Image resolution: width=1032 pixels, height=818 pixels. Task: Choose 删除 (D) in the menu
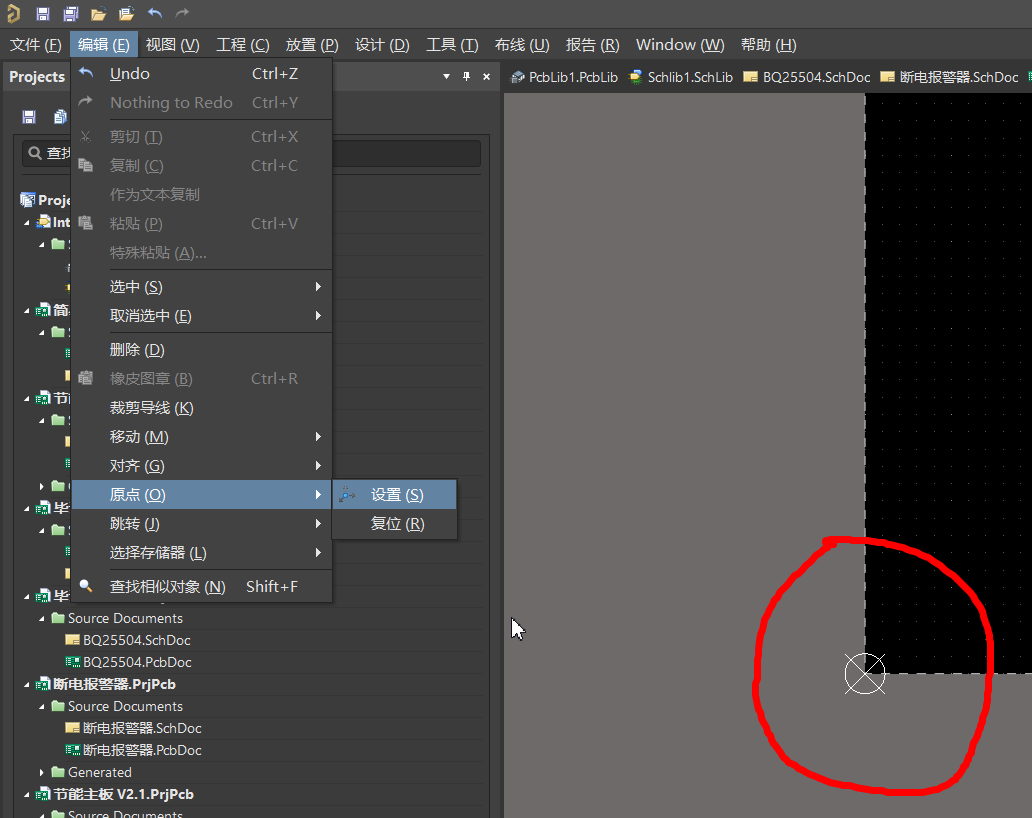[x=201, y=350]
